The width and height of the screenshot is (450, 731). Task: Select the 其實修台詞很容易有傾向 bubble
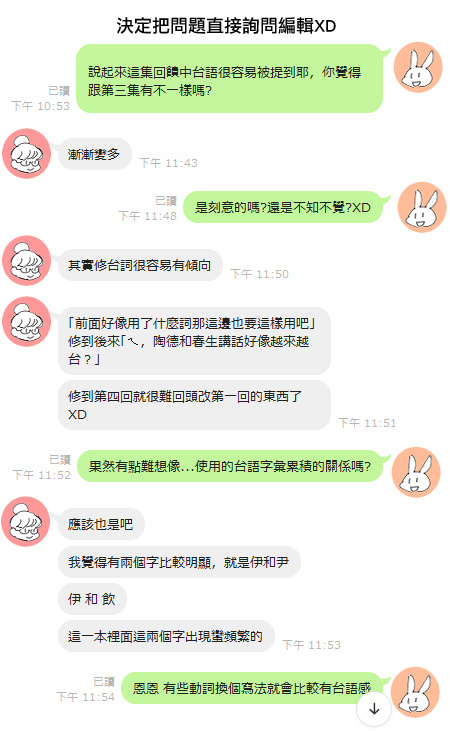140,265
